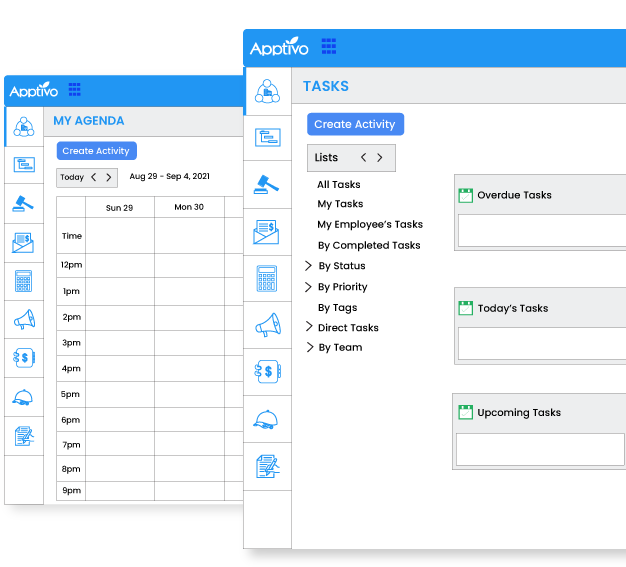
Task: Click Upcoming Tasks header text
Action: pos(519,412)
